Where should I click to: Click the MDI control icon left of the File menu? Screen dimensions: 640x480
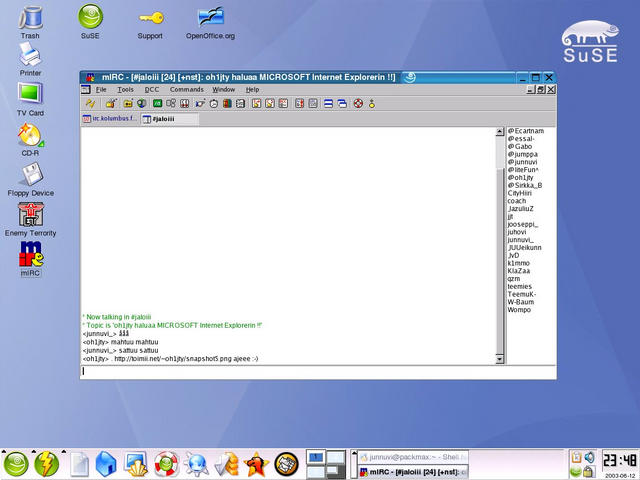[x=86, y=89]
